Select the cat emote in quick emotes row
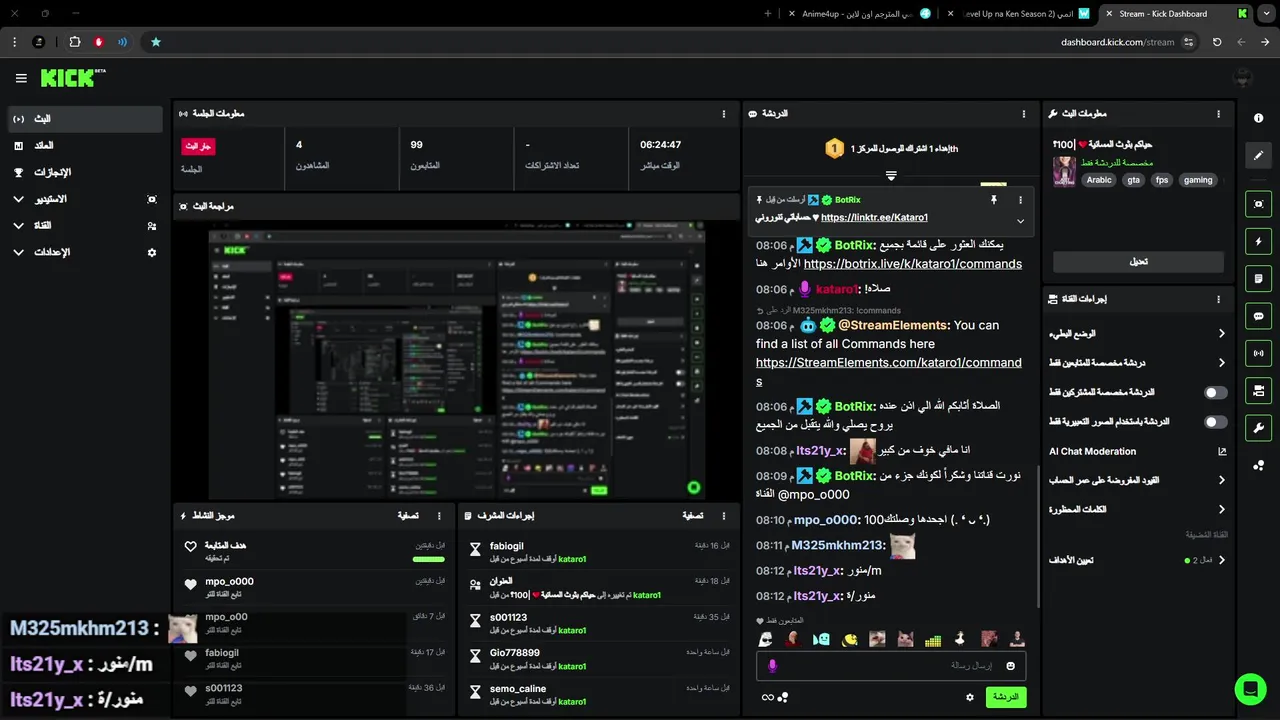This screenshot has height=720, width=1280. click(905, 639)
